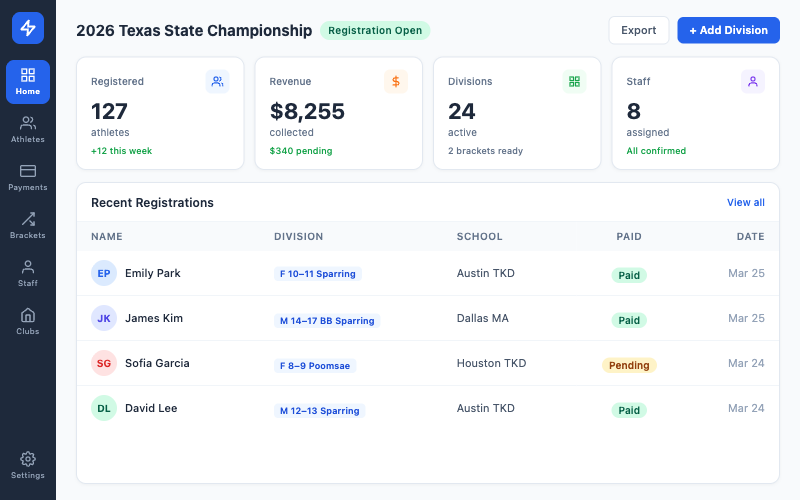Open the Home sidebar section
The image size is (800, 500).
click(28, 82)
